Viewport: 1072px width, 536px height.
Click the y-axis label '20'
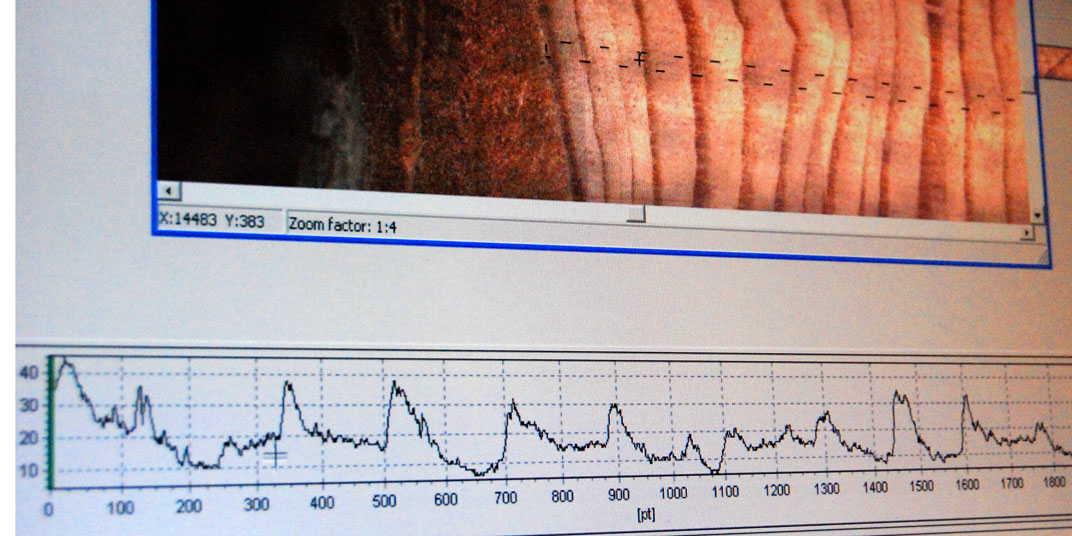pos(31,438)
